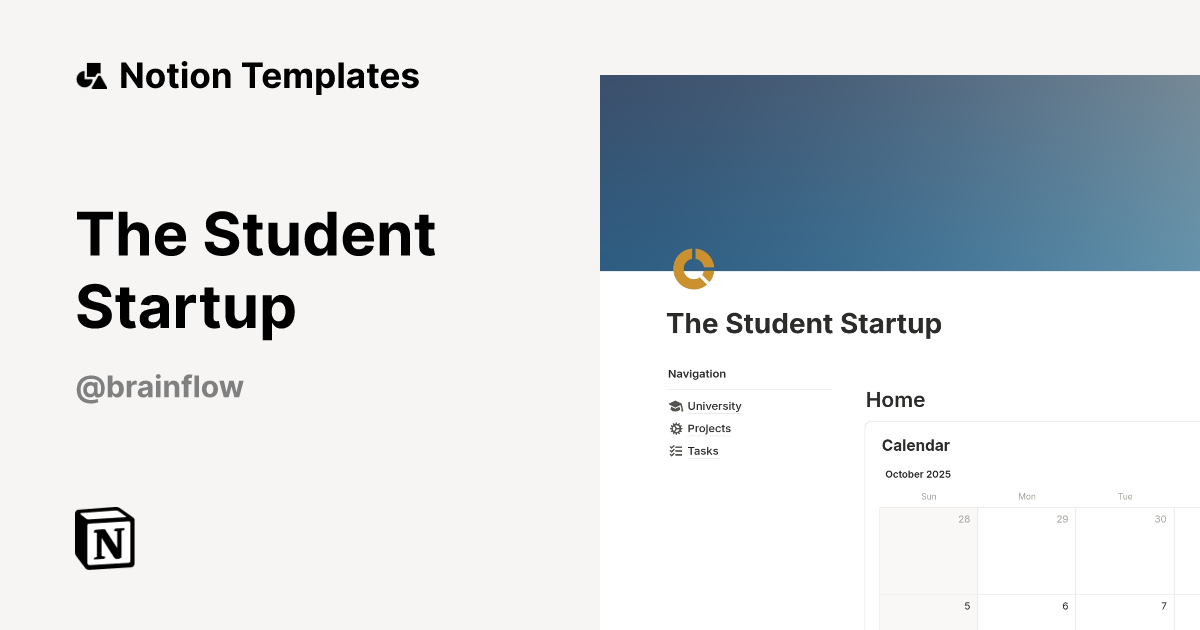1200x630 pixels.
Task: Click the 'October 2025' month label
Action: [x=917, y=474]
